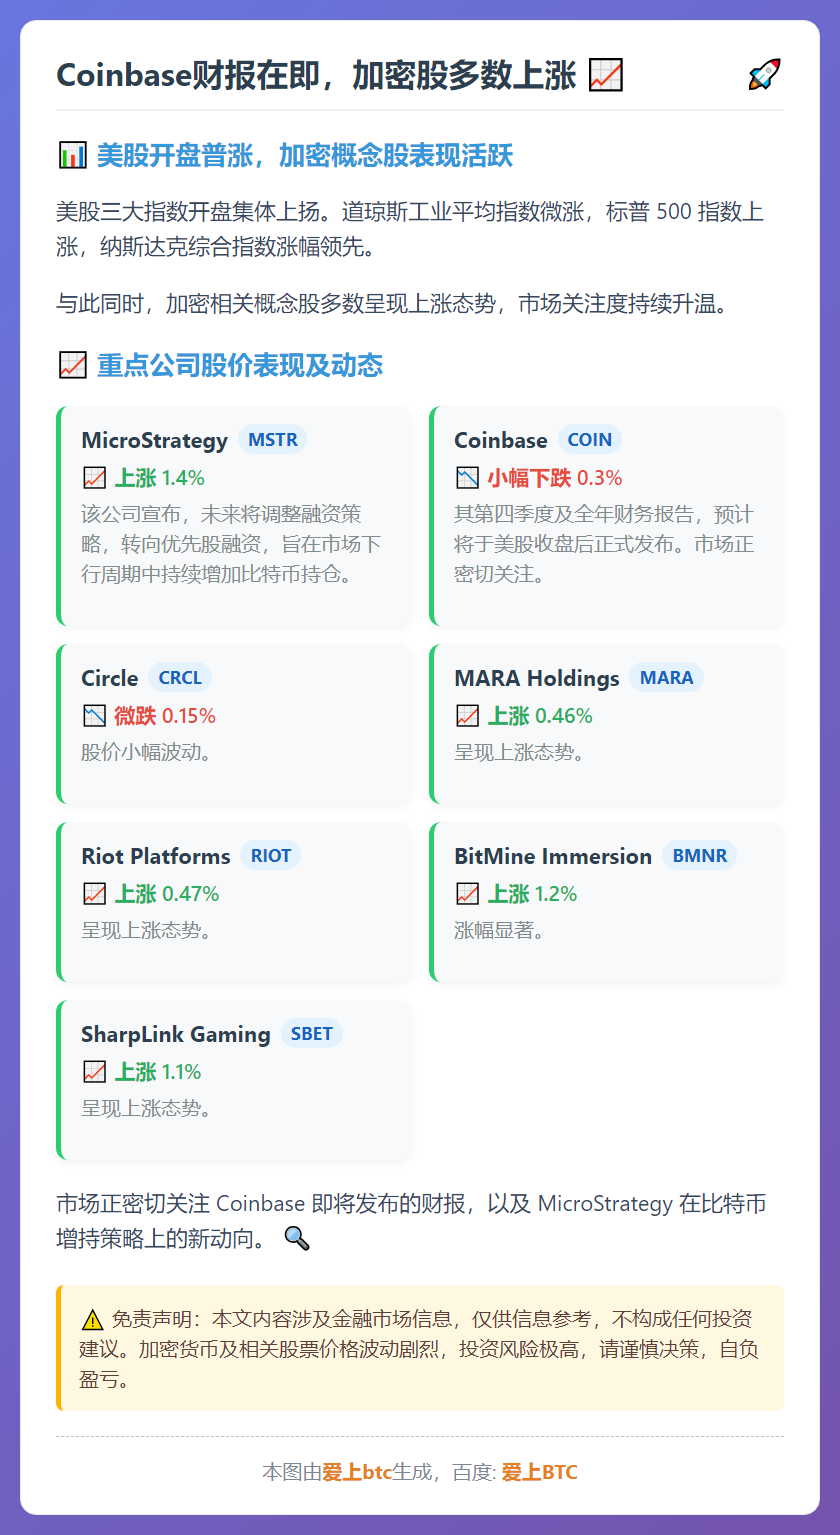Click the Circle company name

[x=110, y=678]
